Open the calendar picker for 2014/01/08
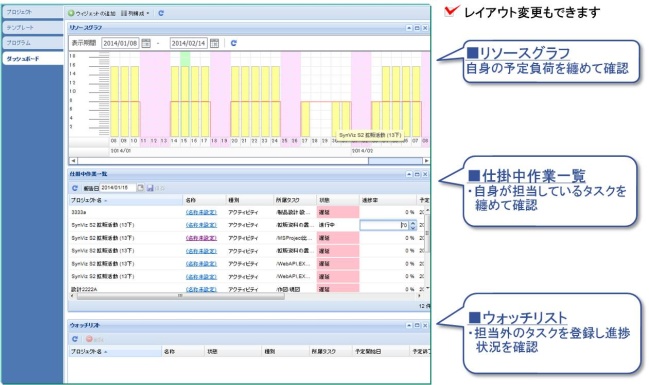 coord(146,43)
